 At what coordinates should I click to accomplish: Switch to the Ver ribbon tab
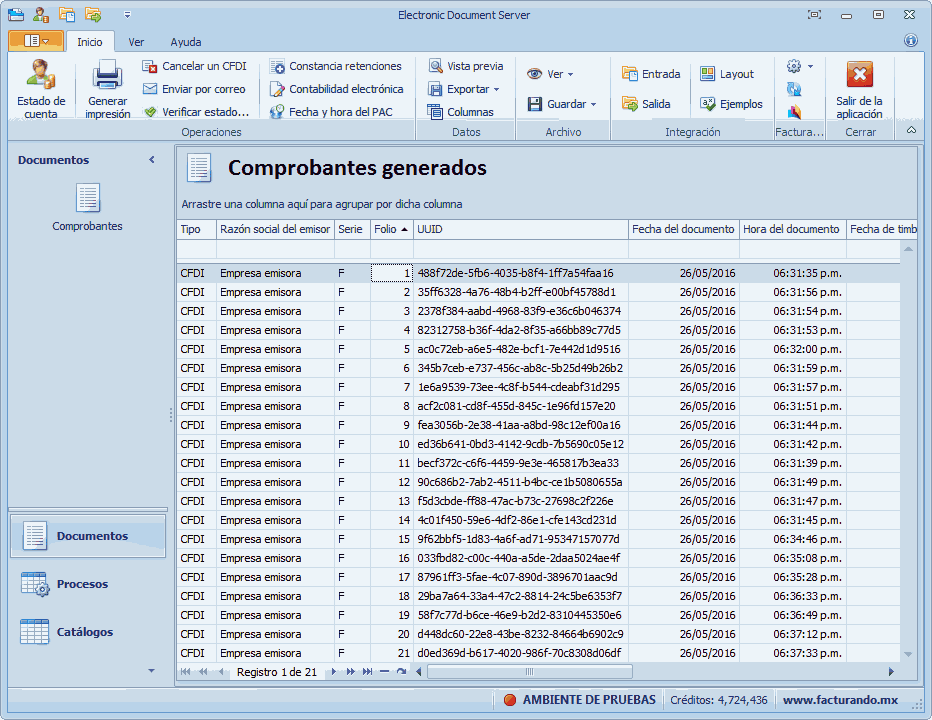click(136, 42)
